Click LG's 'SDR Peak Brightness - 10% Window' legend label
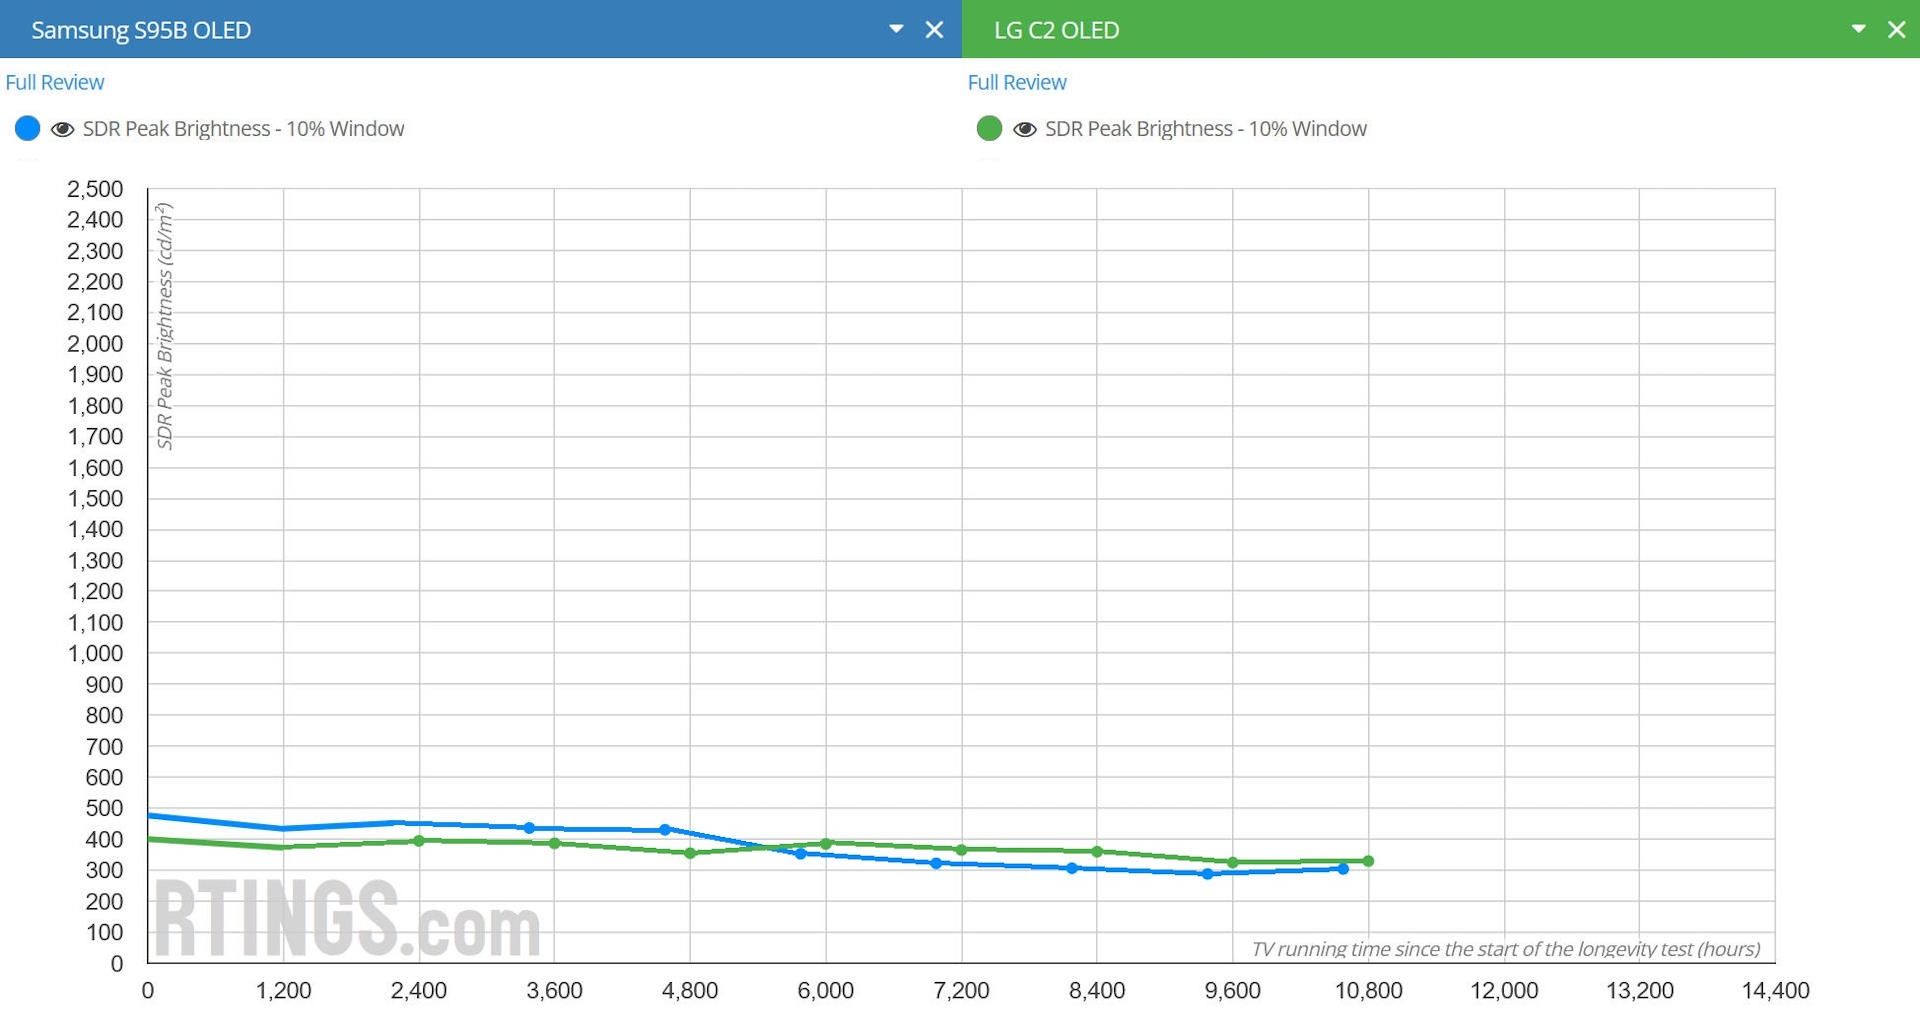Screen dimensions: 1920x1020 1206,129
